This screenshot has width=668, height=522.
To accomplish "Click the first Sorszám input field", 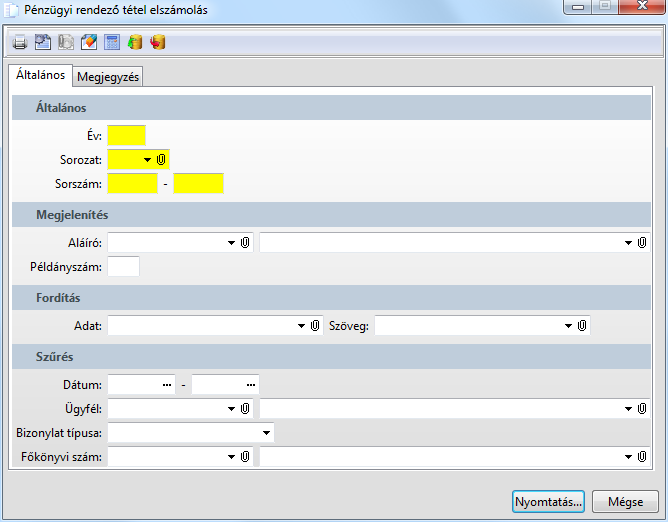I will tap(132, 184).
